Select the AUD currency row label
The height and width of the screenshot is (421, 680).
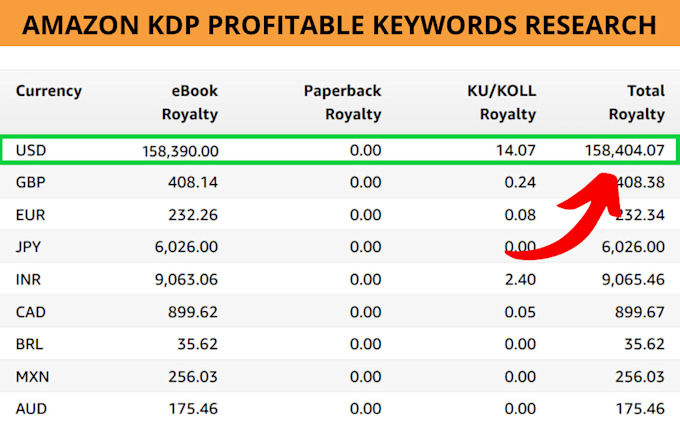pos(31,409)
